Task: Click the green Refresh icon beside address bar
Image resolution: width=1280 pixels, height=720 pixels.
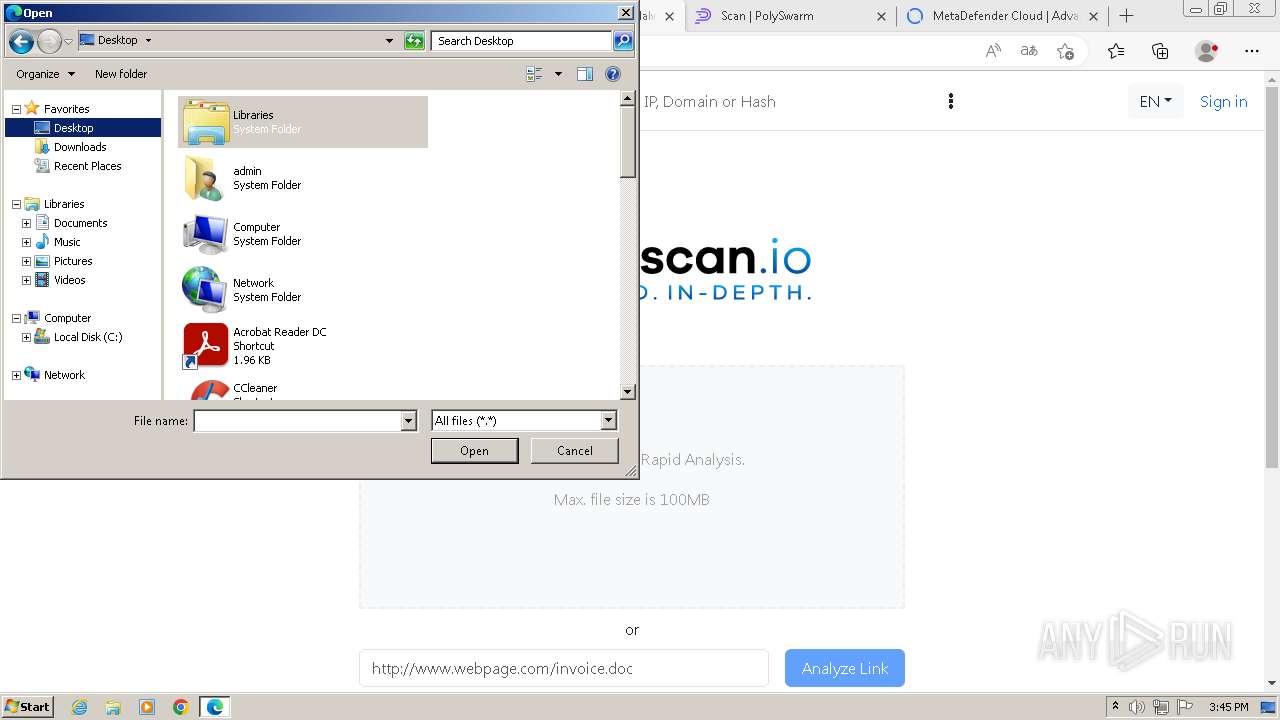Action: 414,41
